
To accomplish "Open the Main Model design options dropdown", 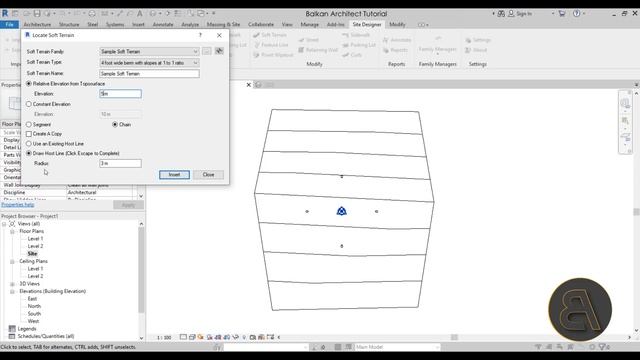I will point(397,347).
